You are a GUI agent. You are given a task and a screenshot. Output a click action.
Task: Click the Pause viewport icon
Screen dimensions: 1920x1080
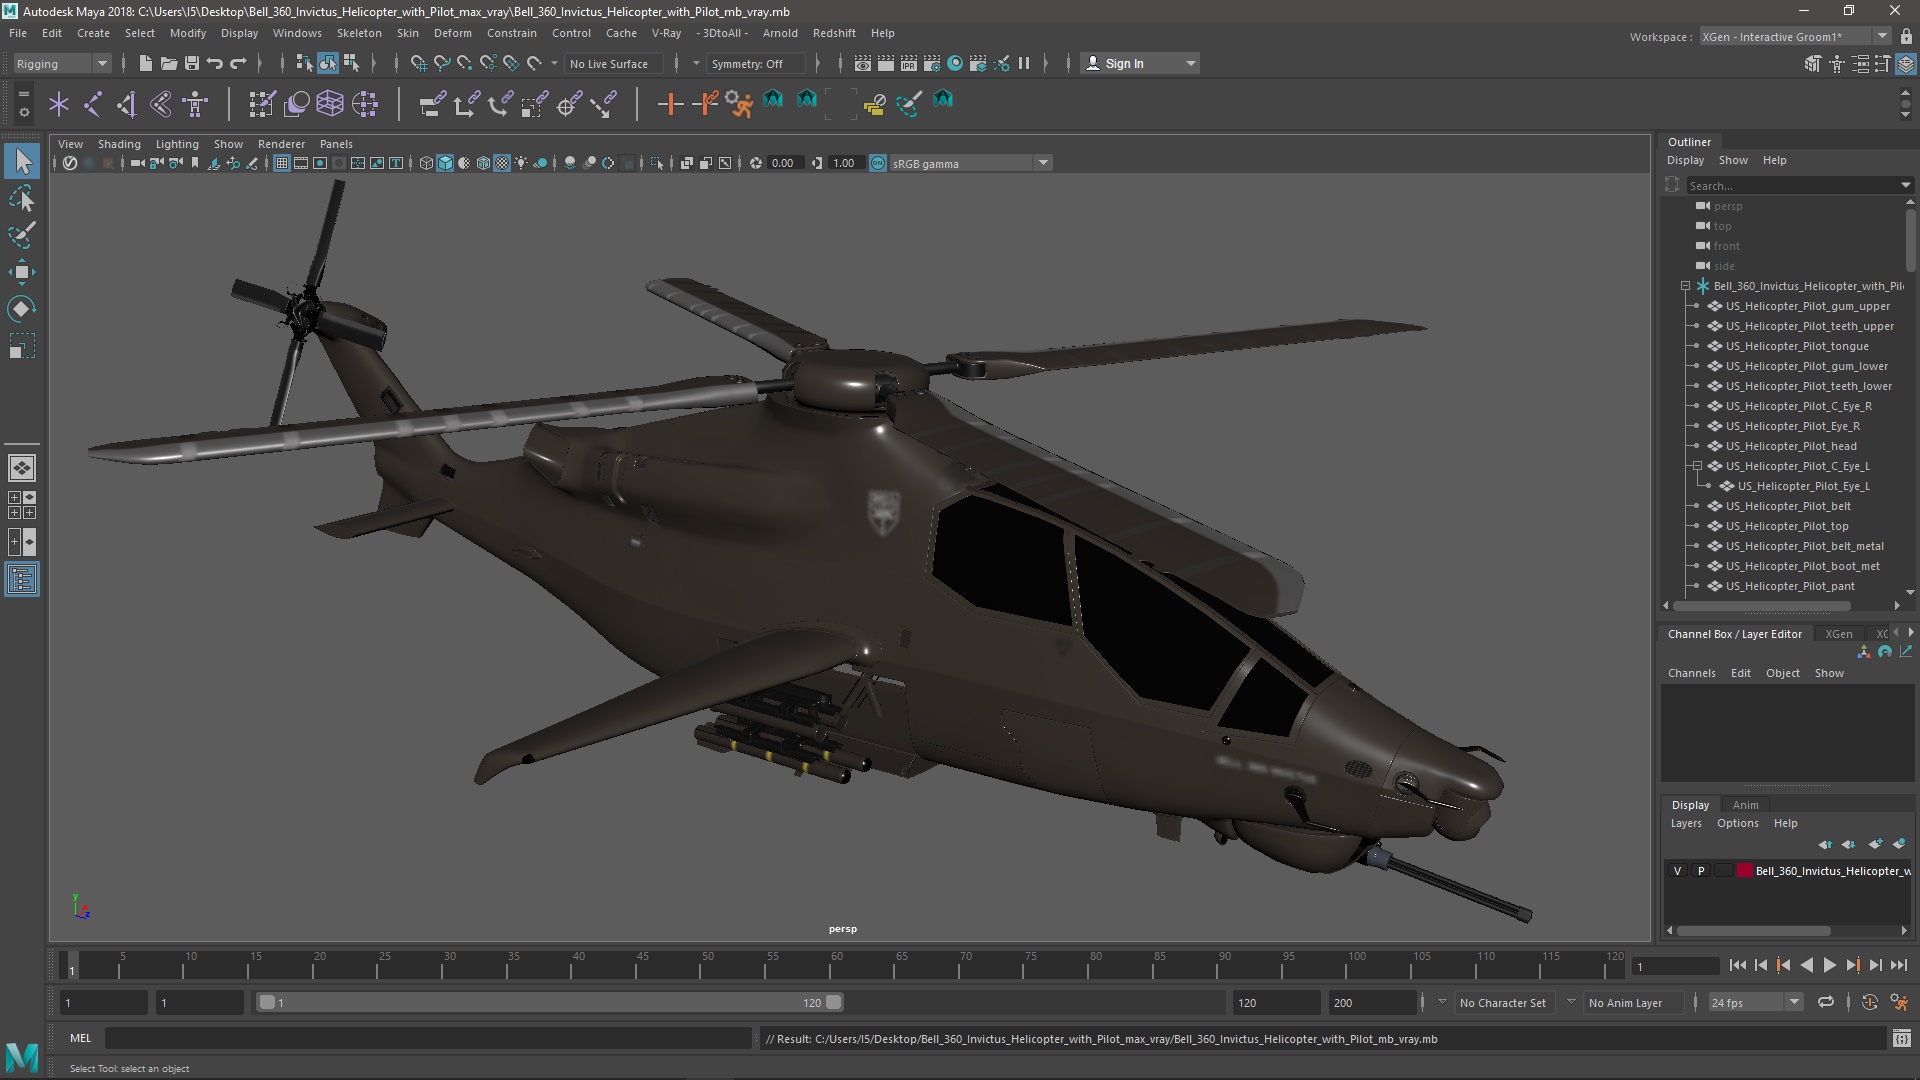point(1024,63)
